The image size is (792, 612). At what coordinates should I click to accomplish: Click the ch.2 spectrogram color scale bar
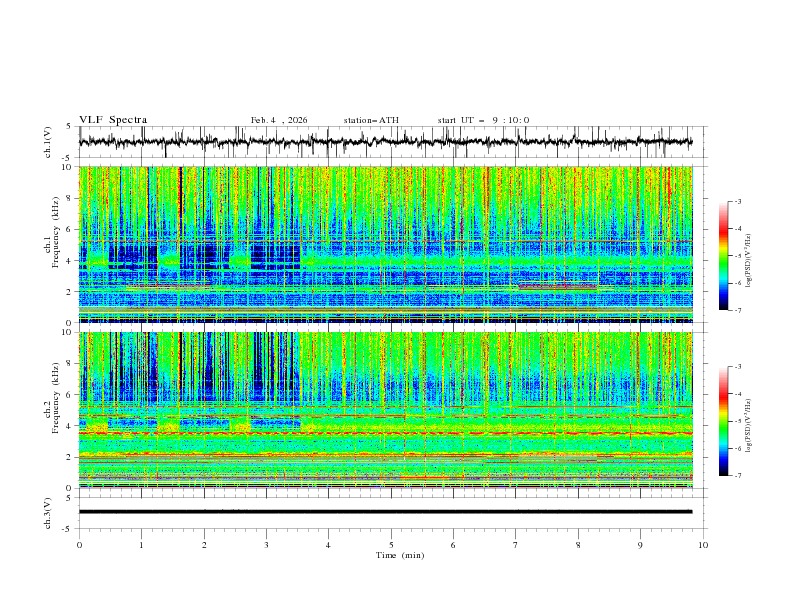[723, 421]
